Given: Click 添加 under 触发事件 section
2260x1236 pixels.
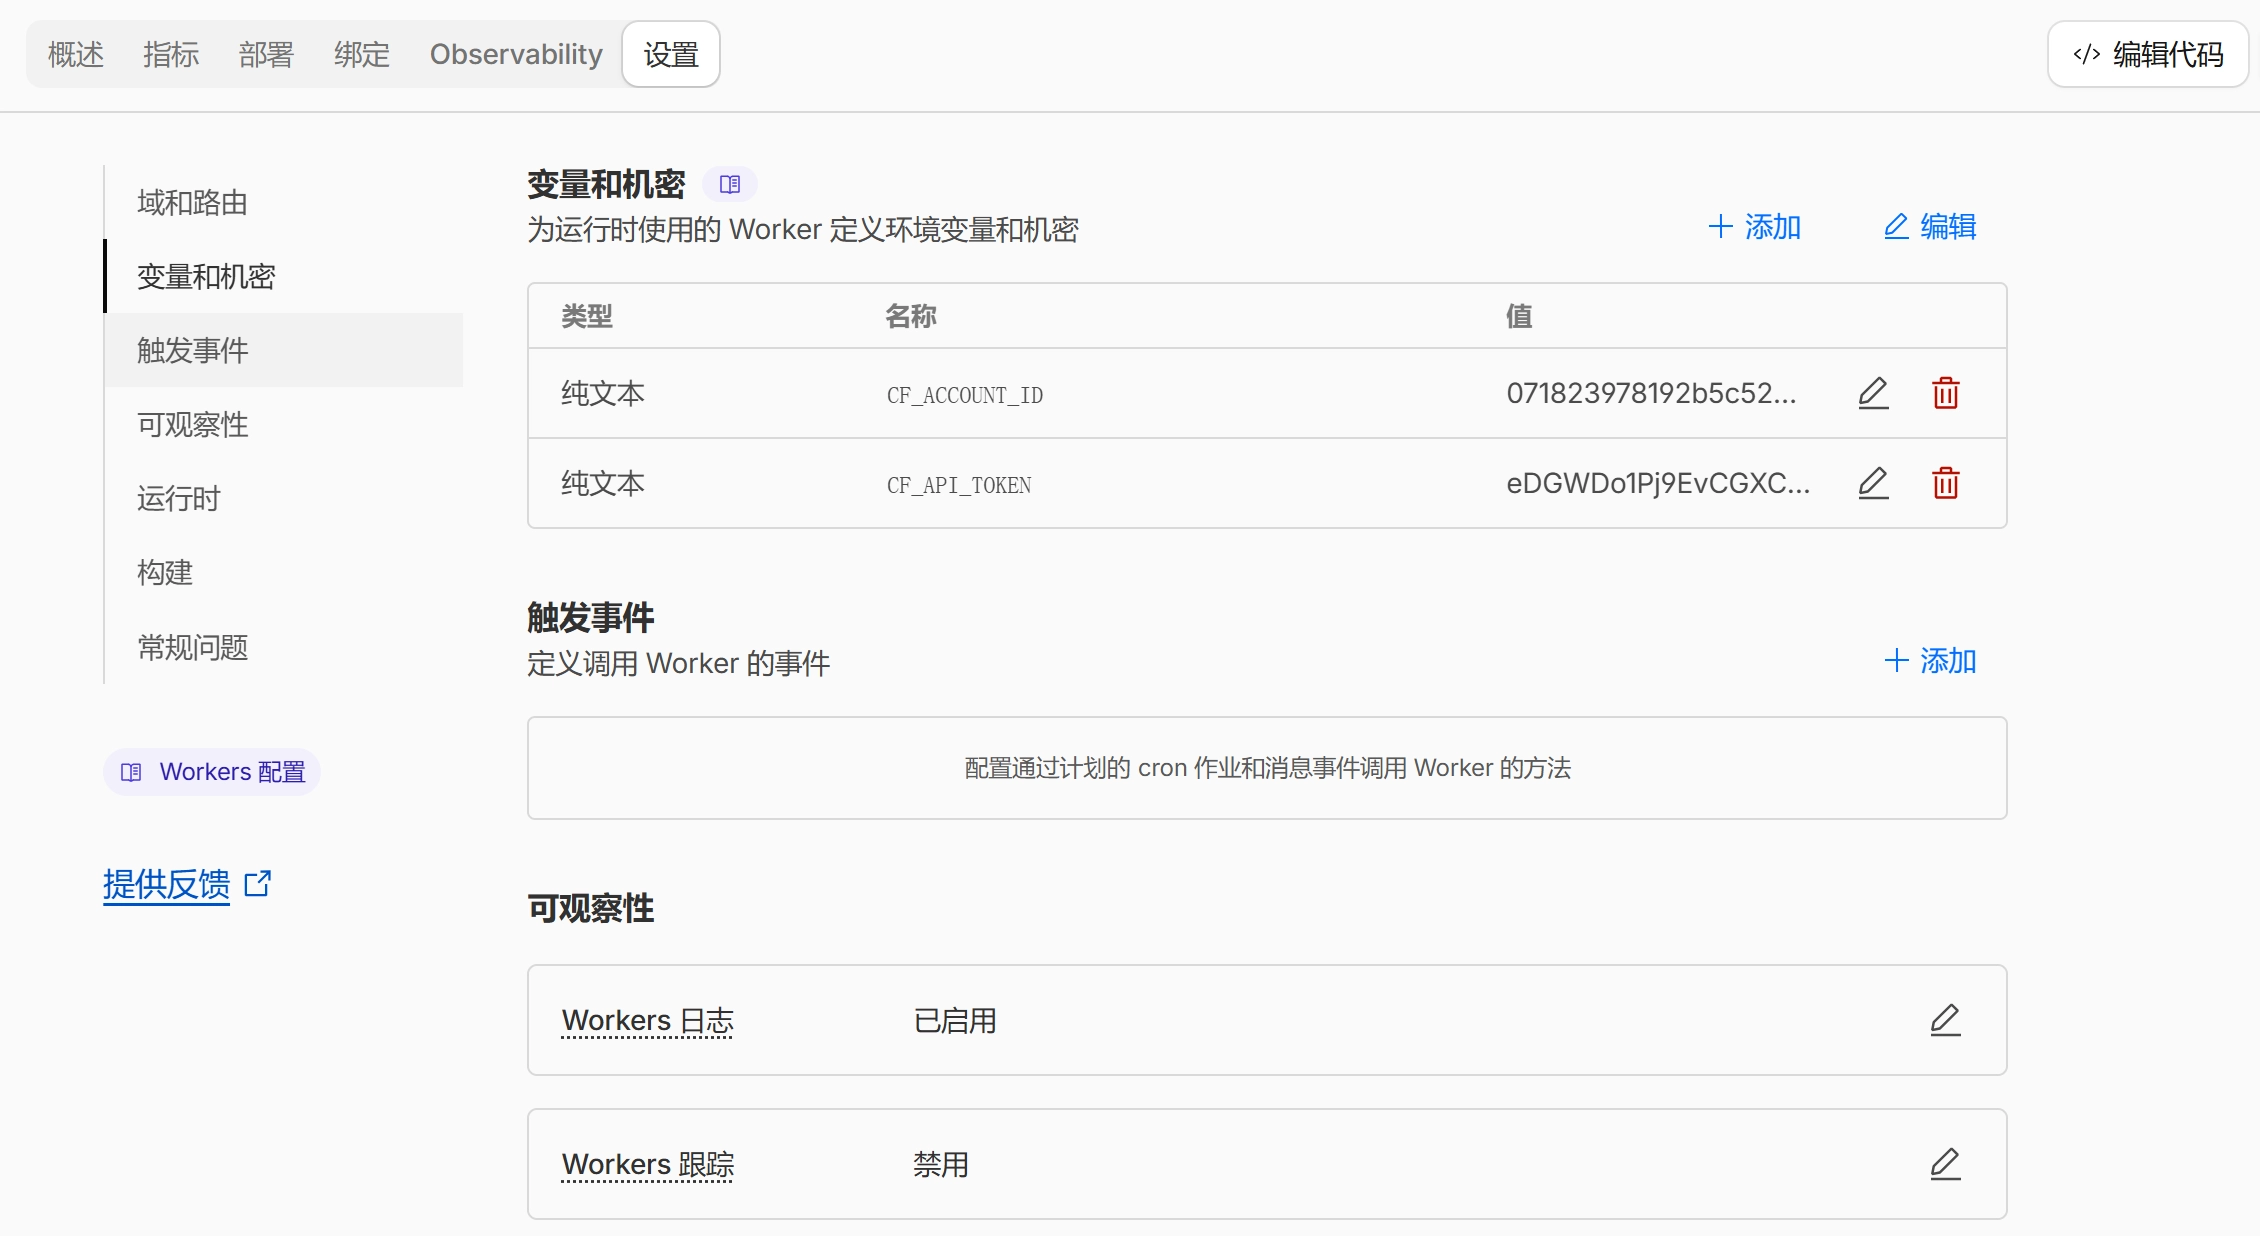Looking at the screenshot, I should pos(1930,661).
